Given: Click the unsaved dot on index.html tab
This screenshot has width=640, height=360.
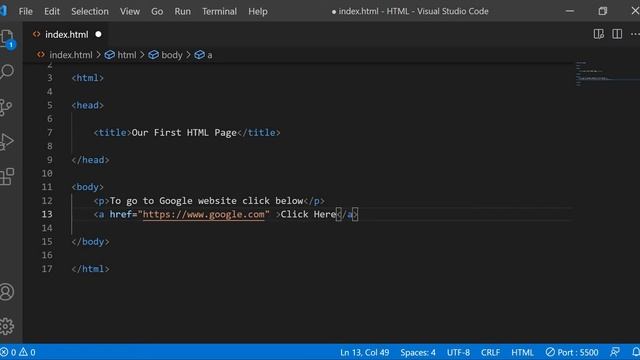Looking at the screenshot, I should click(98, 34).
